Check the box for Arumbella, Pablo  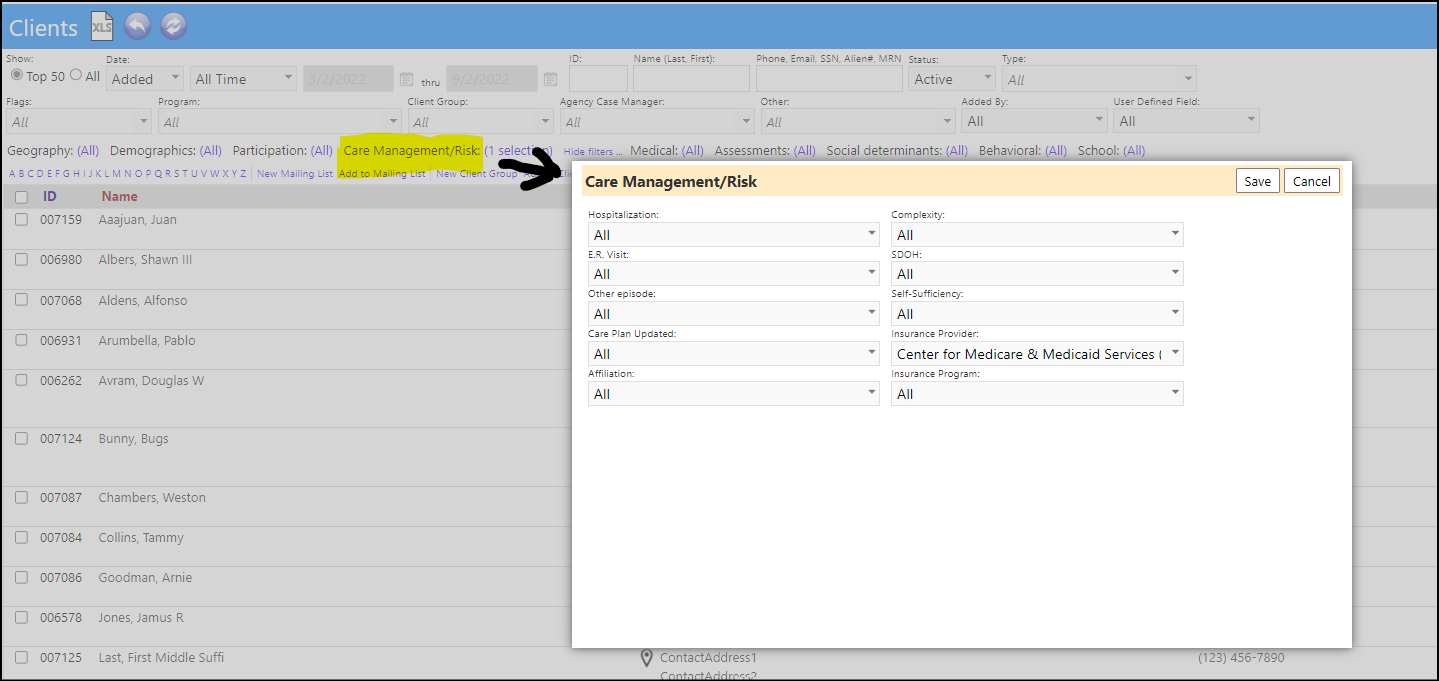pos(21,341)
